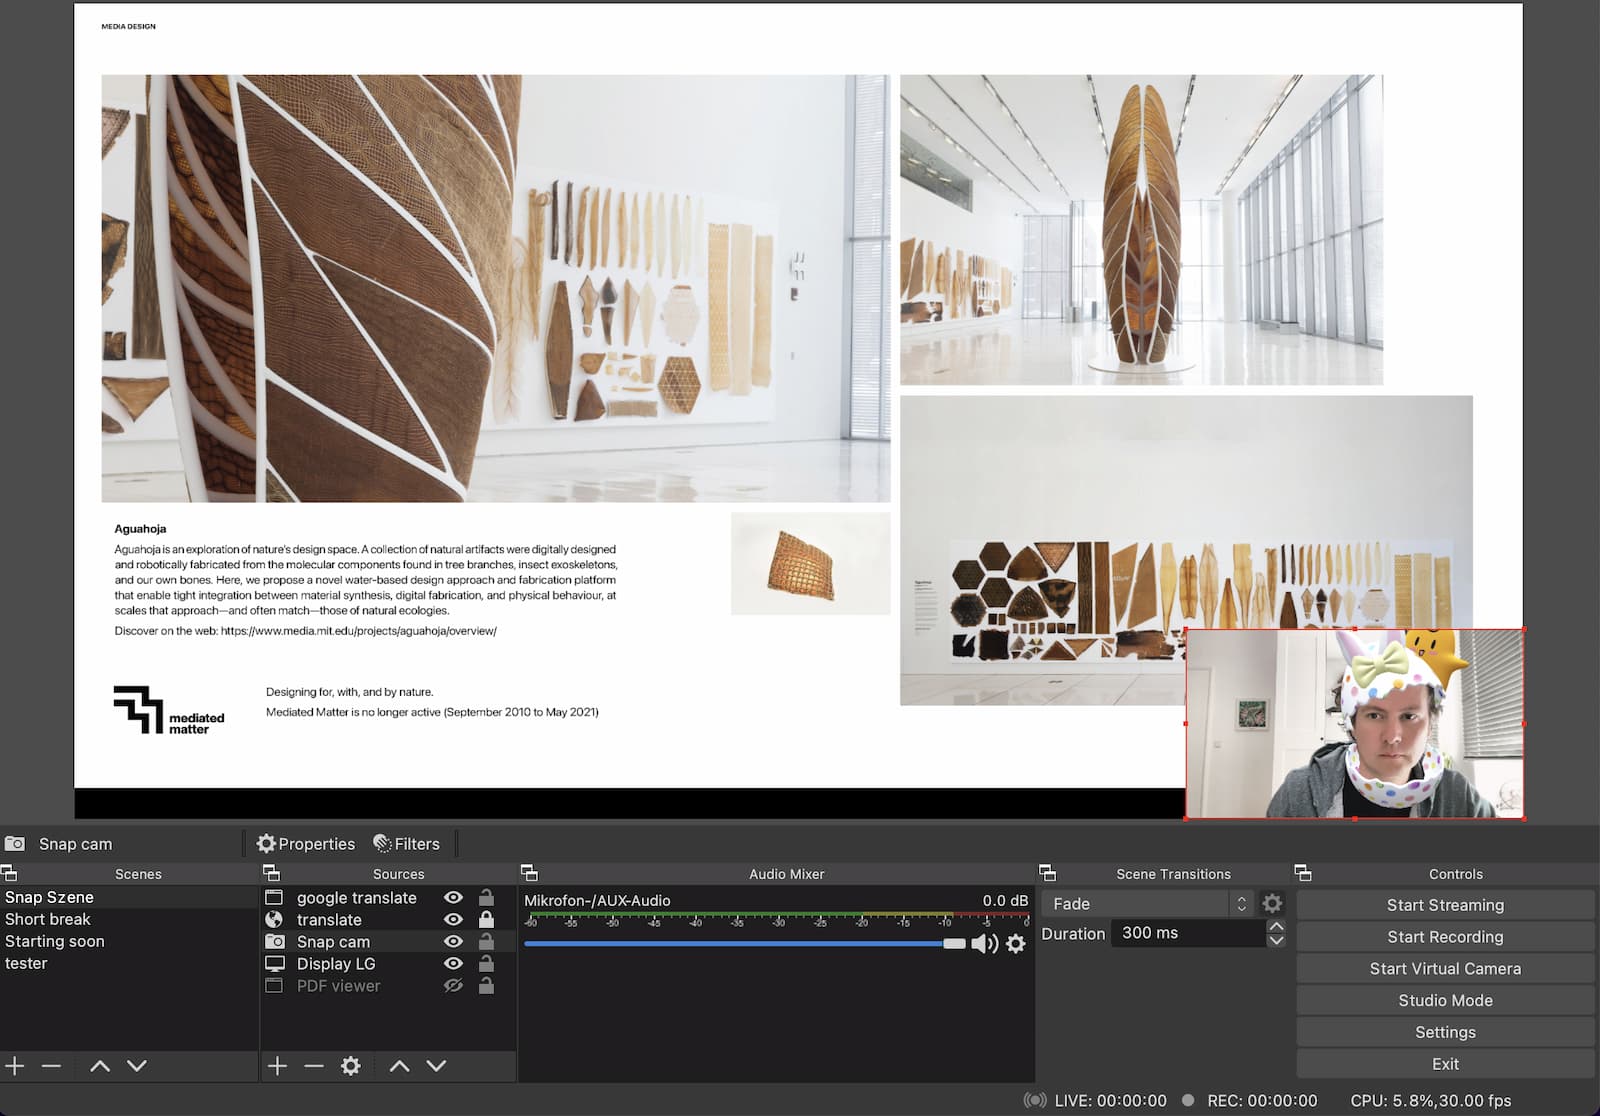Open source properties gear in Sources toolbar
1600x1116 pixels.
(350, 1066)
